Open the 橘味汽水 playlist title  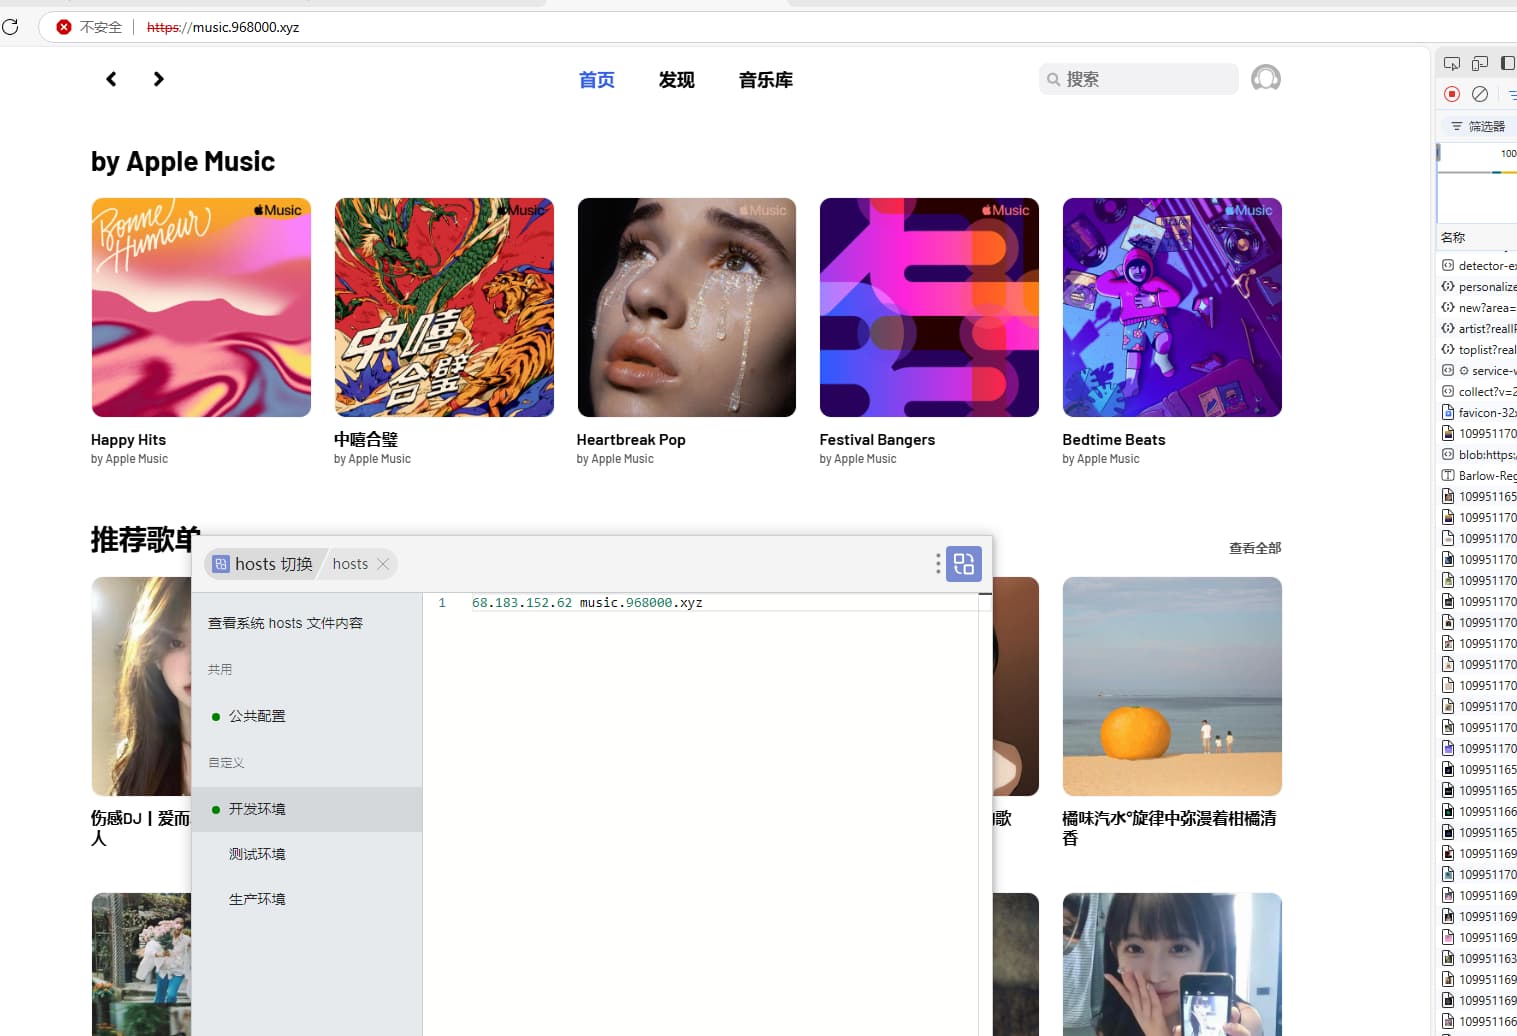1169,828
